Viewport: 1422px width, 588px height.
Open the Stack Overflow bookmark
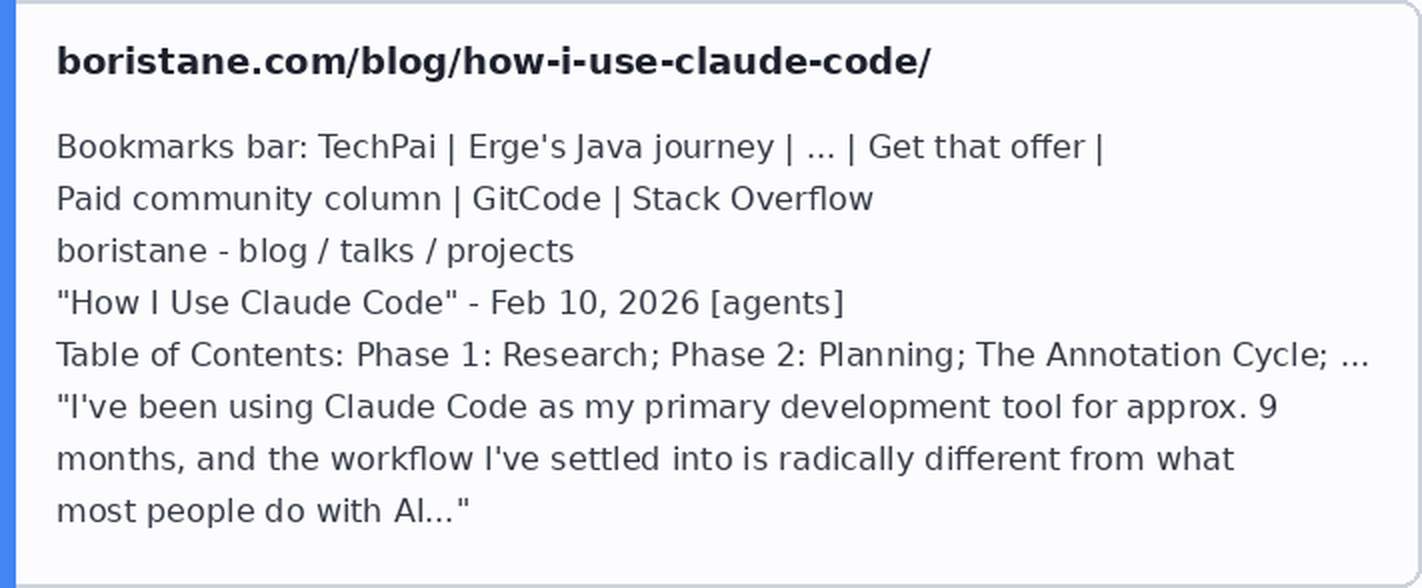753,199
